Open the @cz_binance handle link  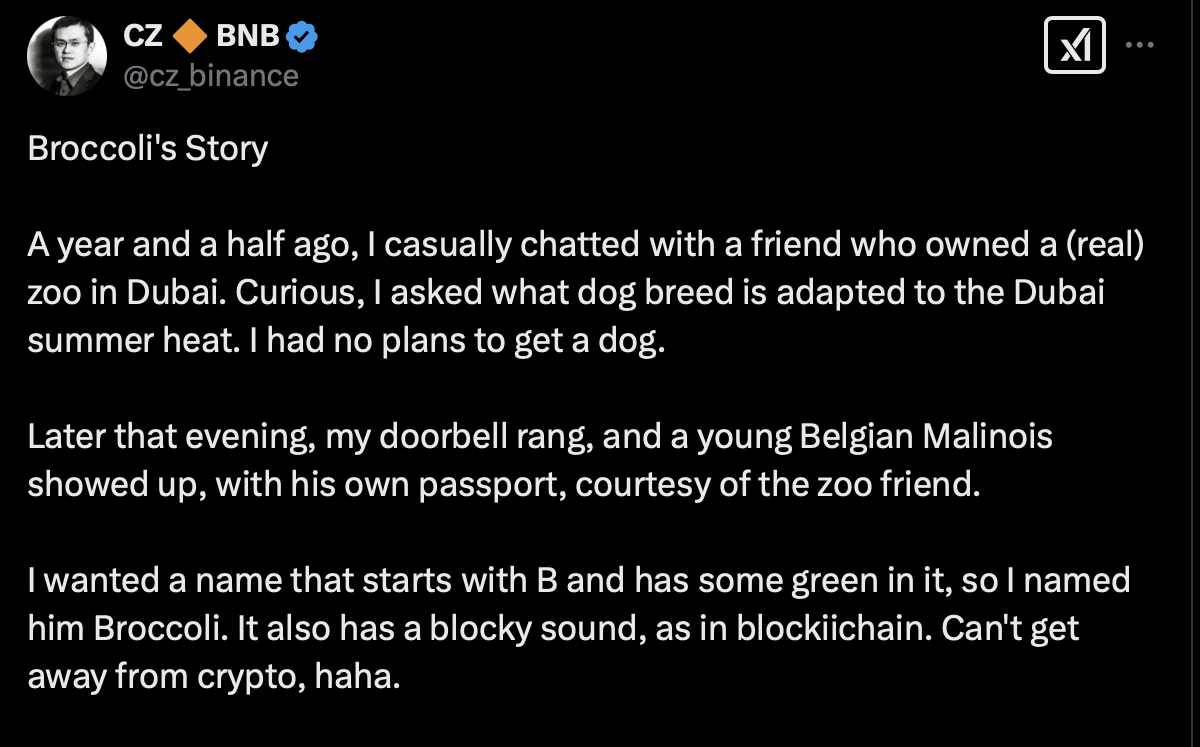pyautogui.click(x=210, y=76)
